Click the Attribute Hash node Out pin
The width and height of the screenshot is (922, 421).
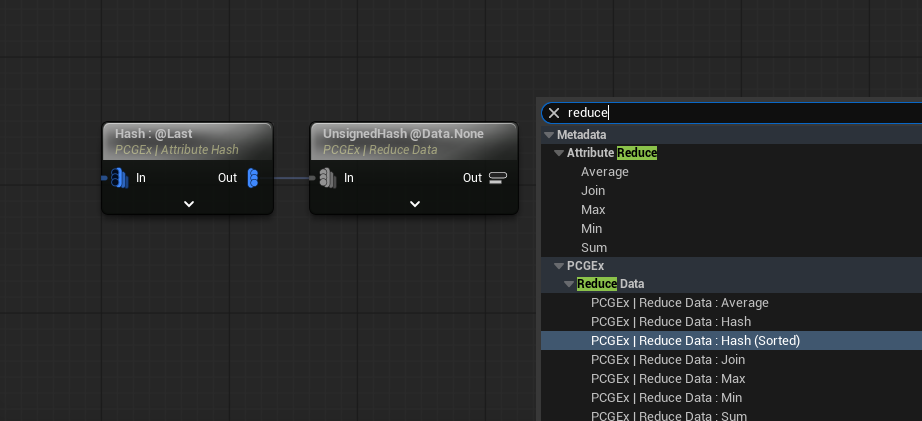click(x=252, y=178)
